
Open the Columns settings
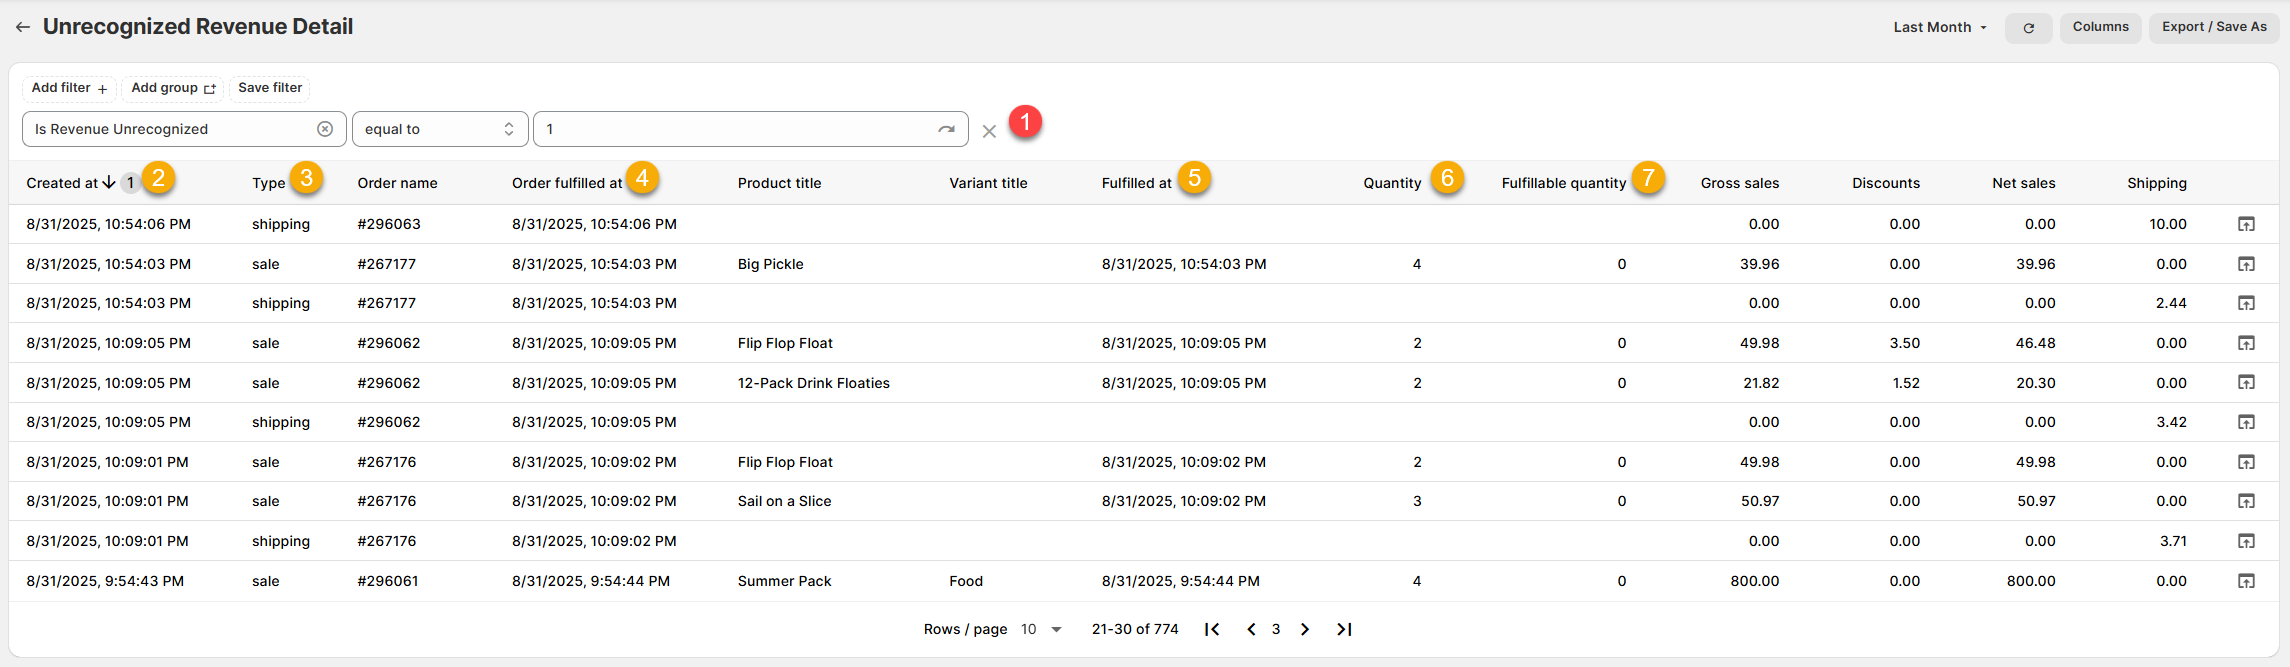click(2100, 27)
